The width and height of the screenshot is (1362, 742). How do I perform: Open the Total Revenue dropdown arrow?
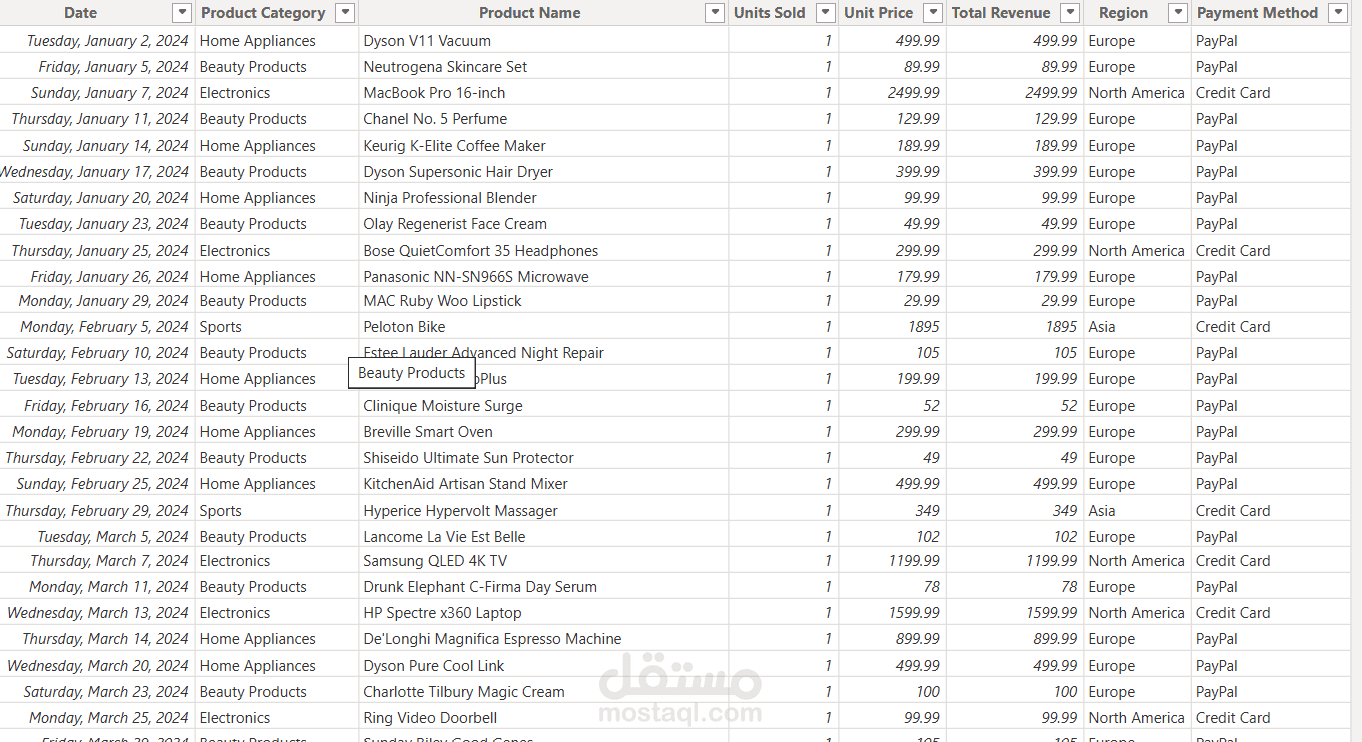1071,13
